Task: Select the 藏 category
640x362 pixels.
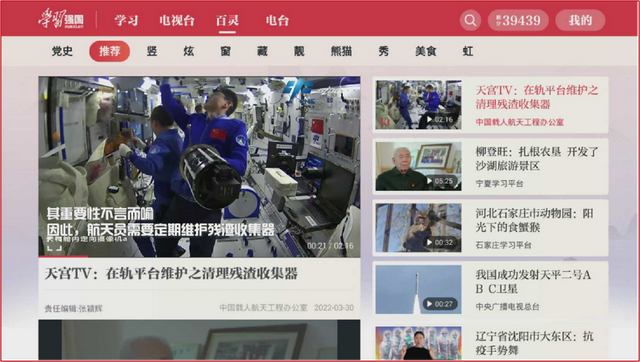Action: click(262, 51)
